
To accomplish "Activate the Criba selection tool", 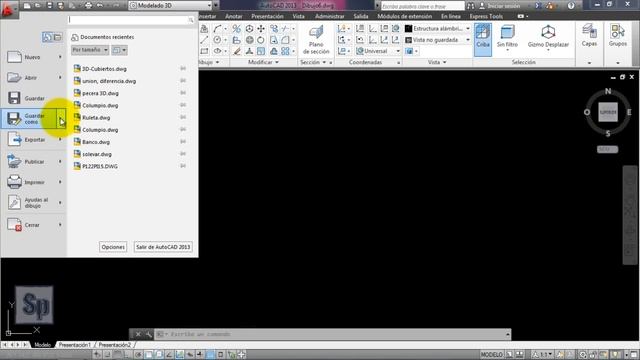I will coord(482,39).
